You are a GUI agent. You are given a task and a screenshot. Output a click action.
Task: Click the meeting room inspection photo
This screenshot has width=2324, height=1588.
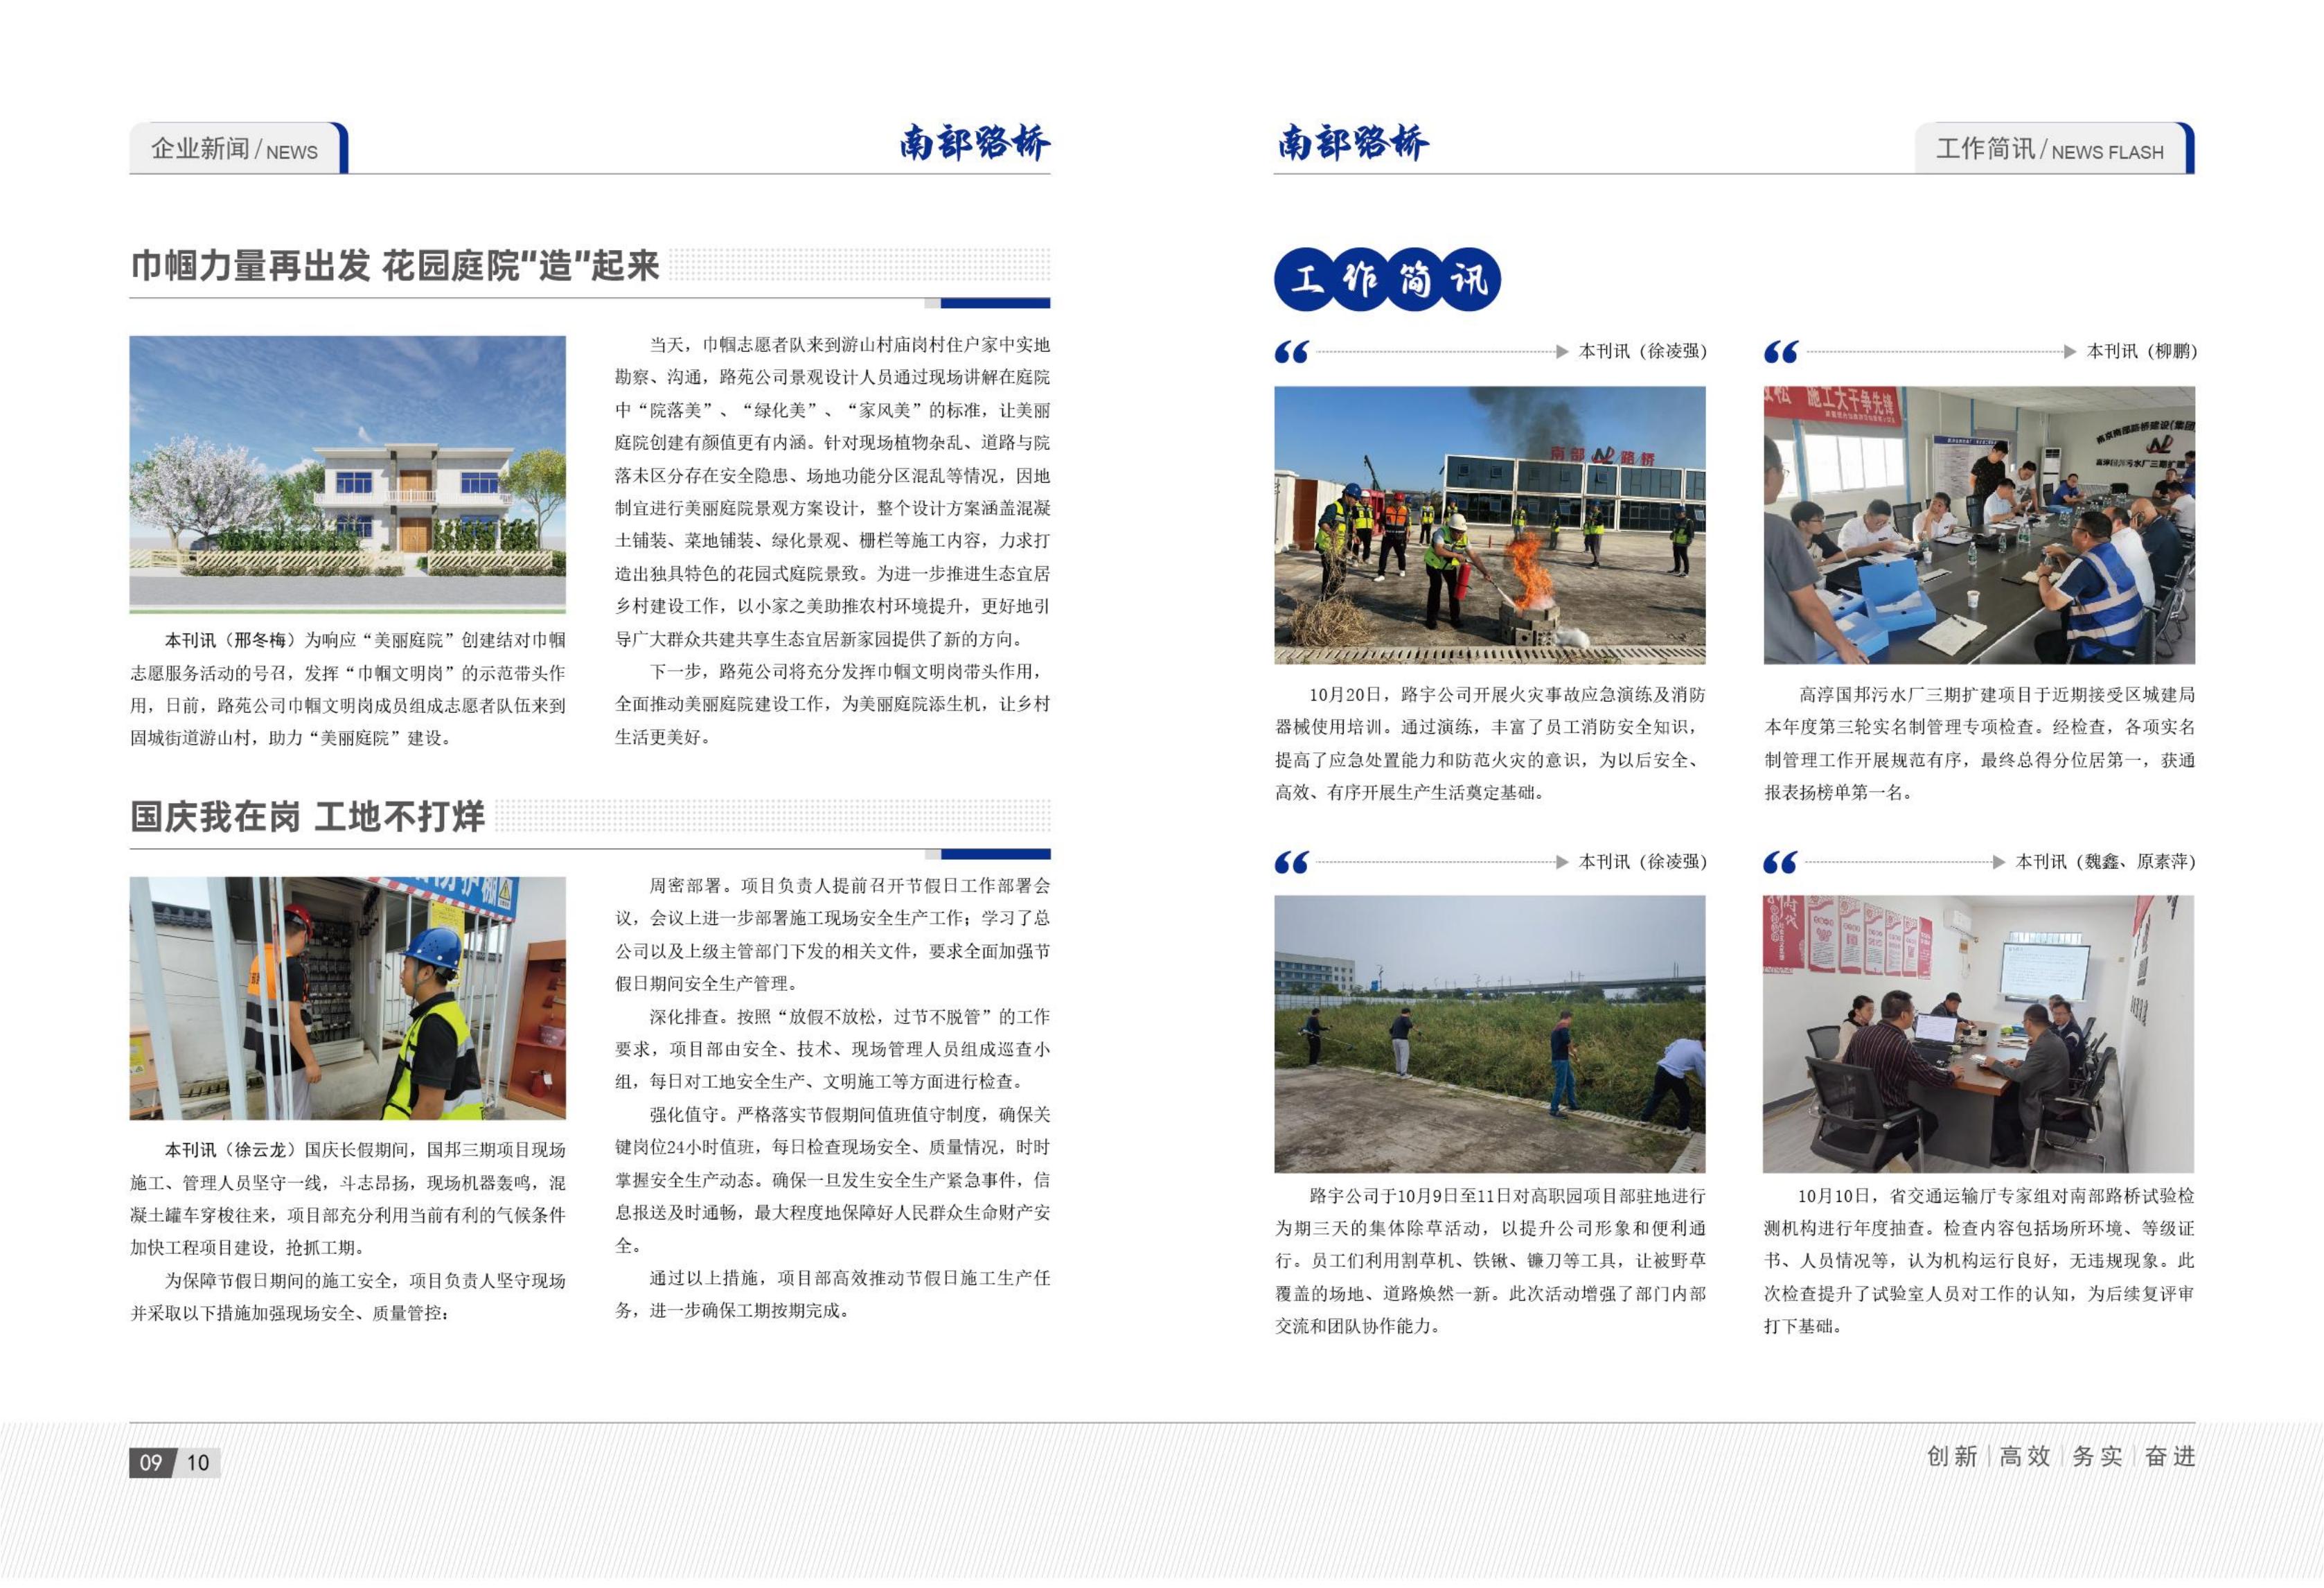pyautogui.click(x=1979, y=525)
